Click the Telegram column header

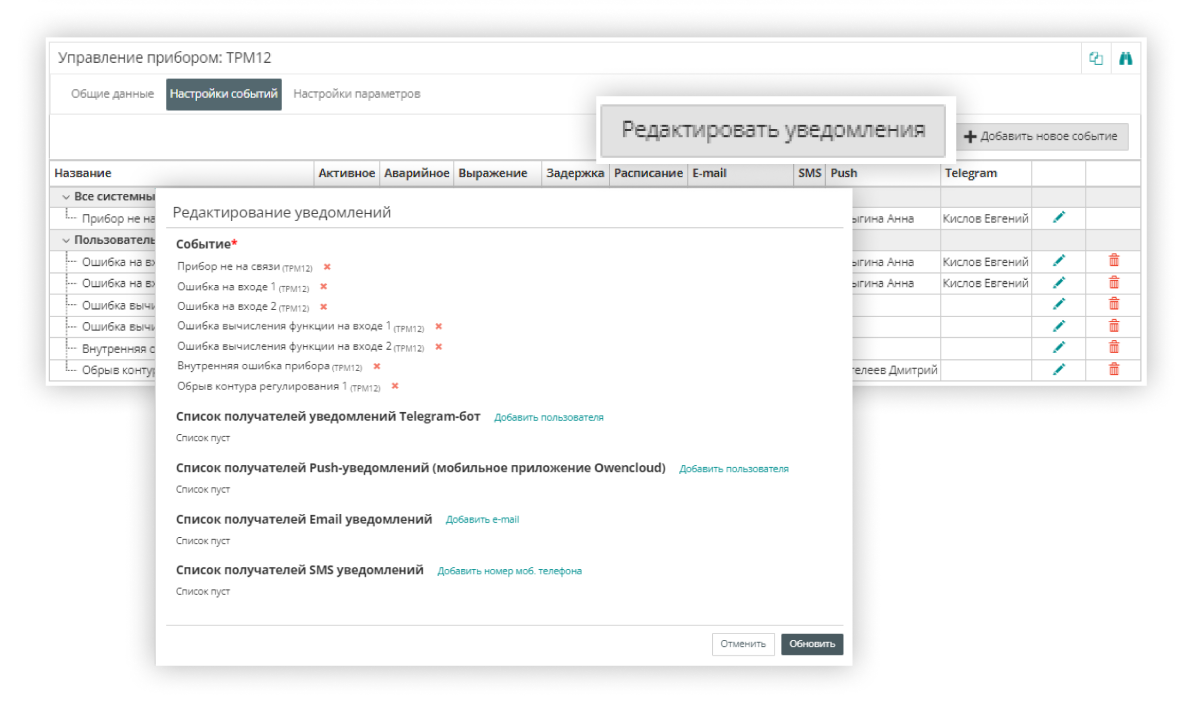coord(986,173)
